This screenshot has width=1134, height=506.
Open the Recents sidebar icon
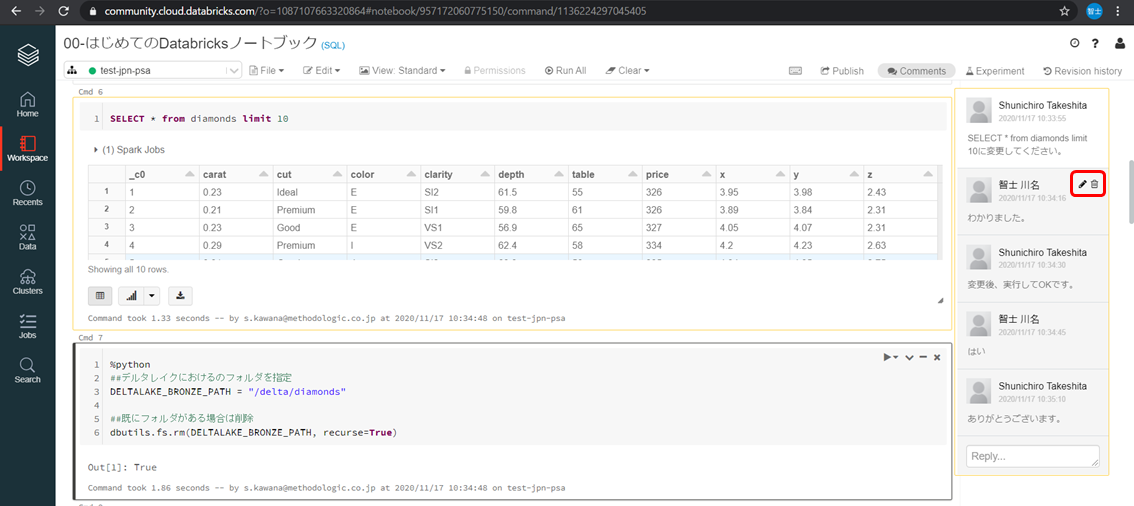click(27, 193)
